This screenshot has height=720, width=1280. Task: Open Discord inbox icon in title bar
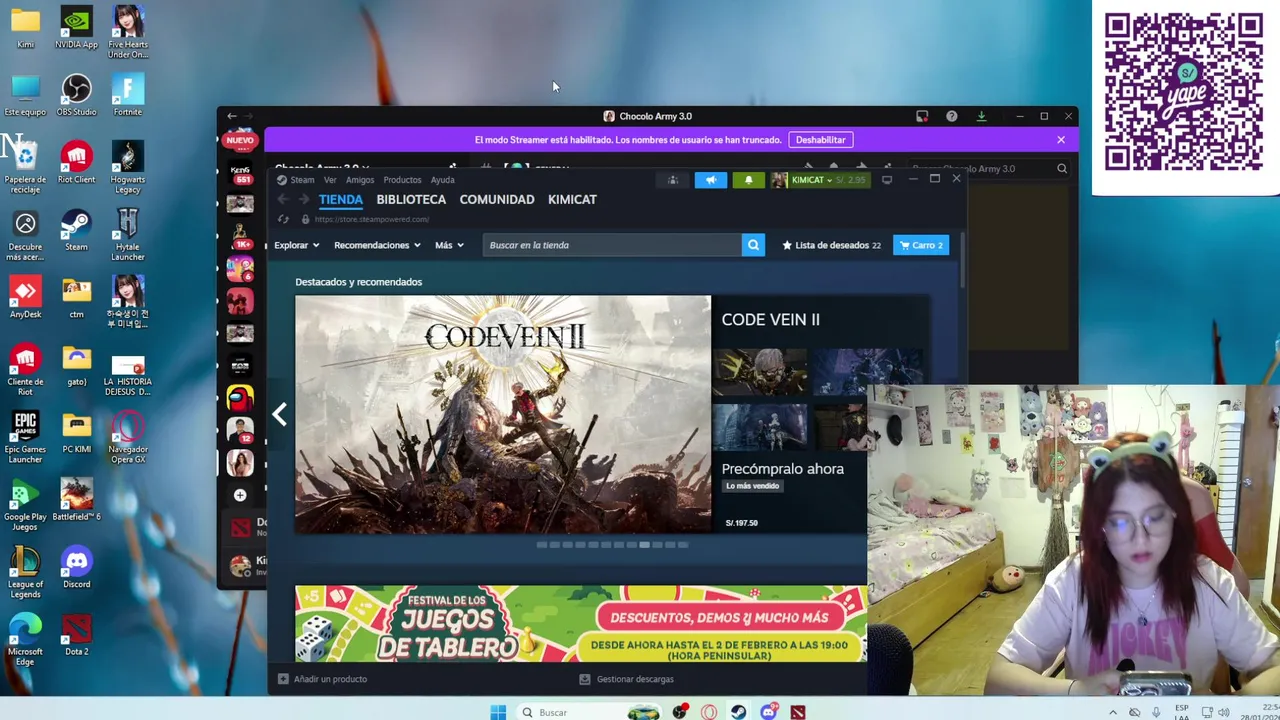coord(922,116)
